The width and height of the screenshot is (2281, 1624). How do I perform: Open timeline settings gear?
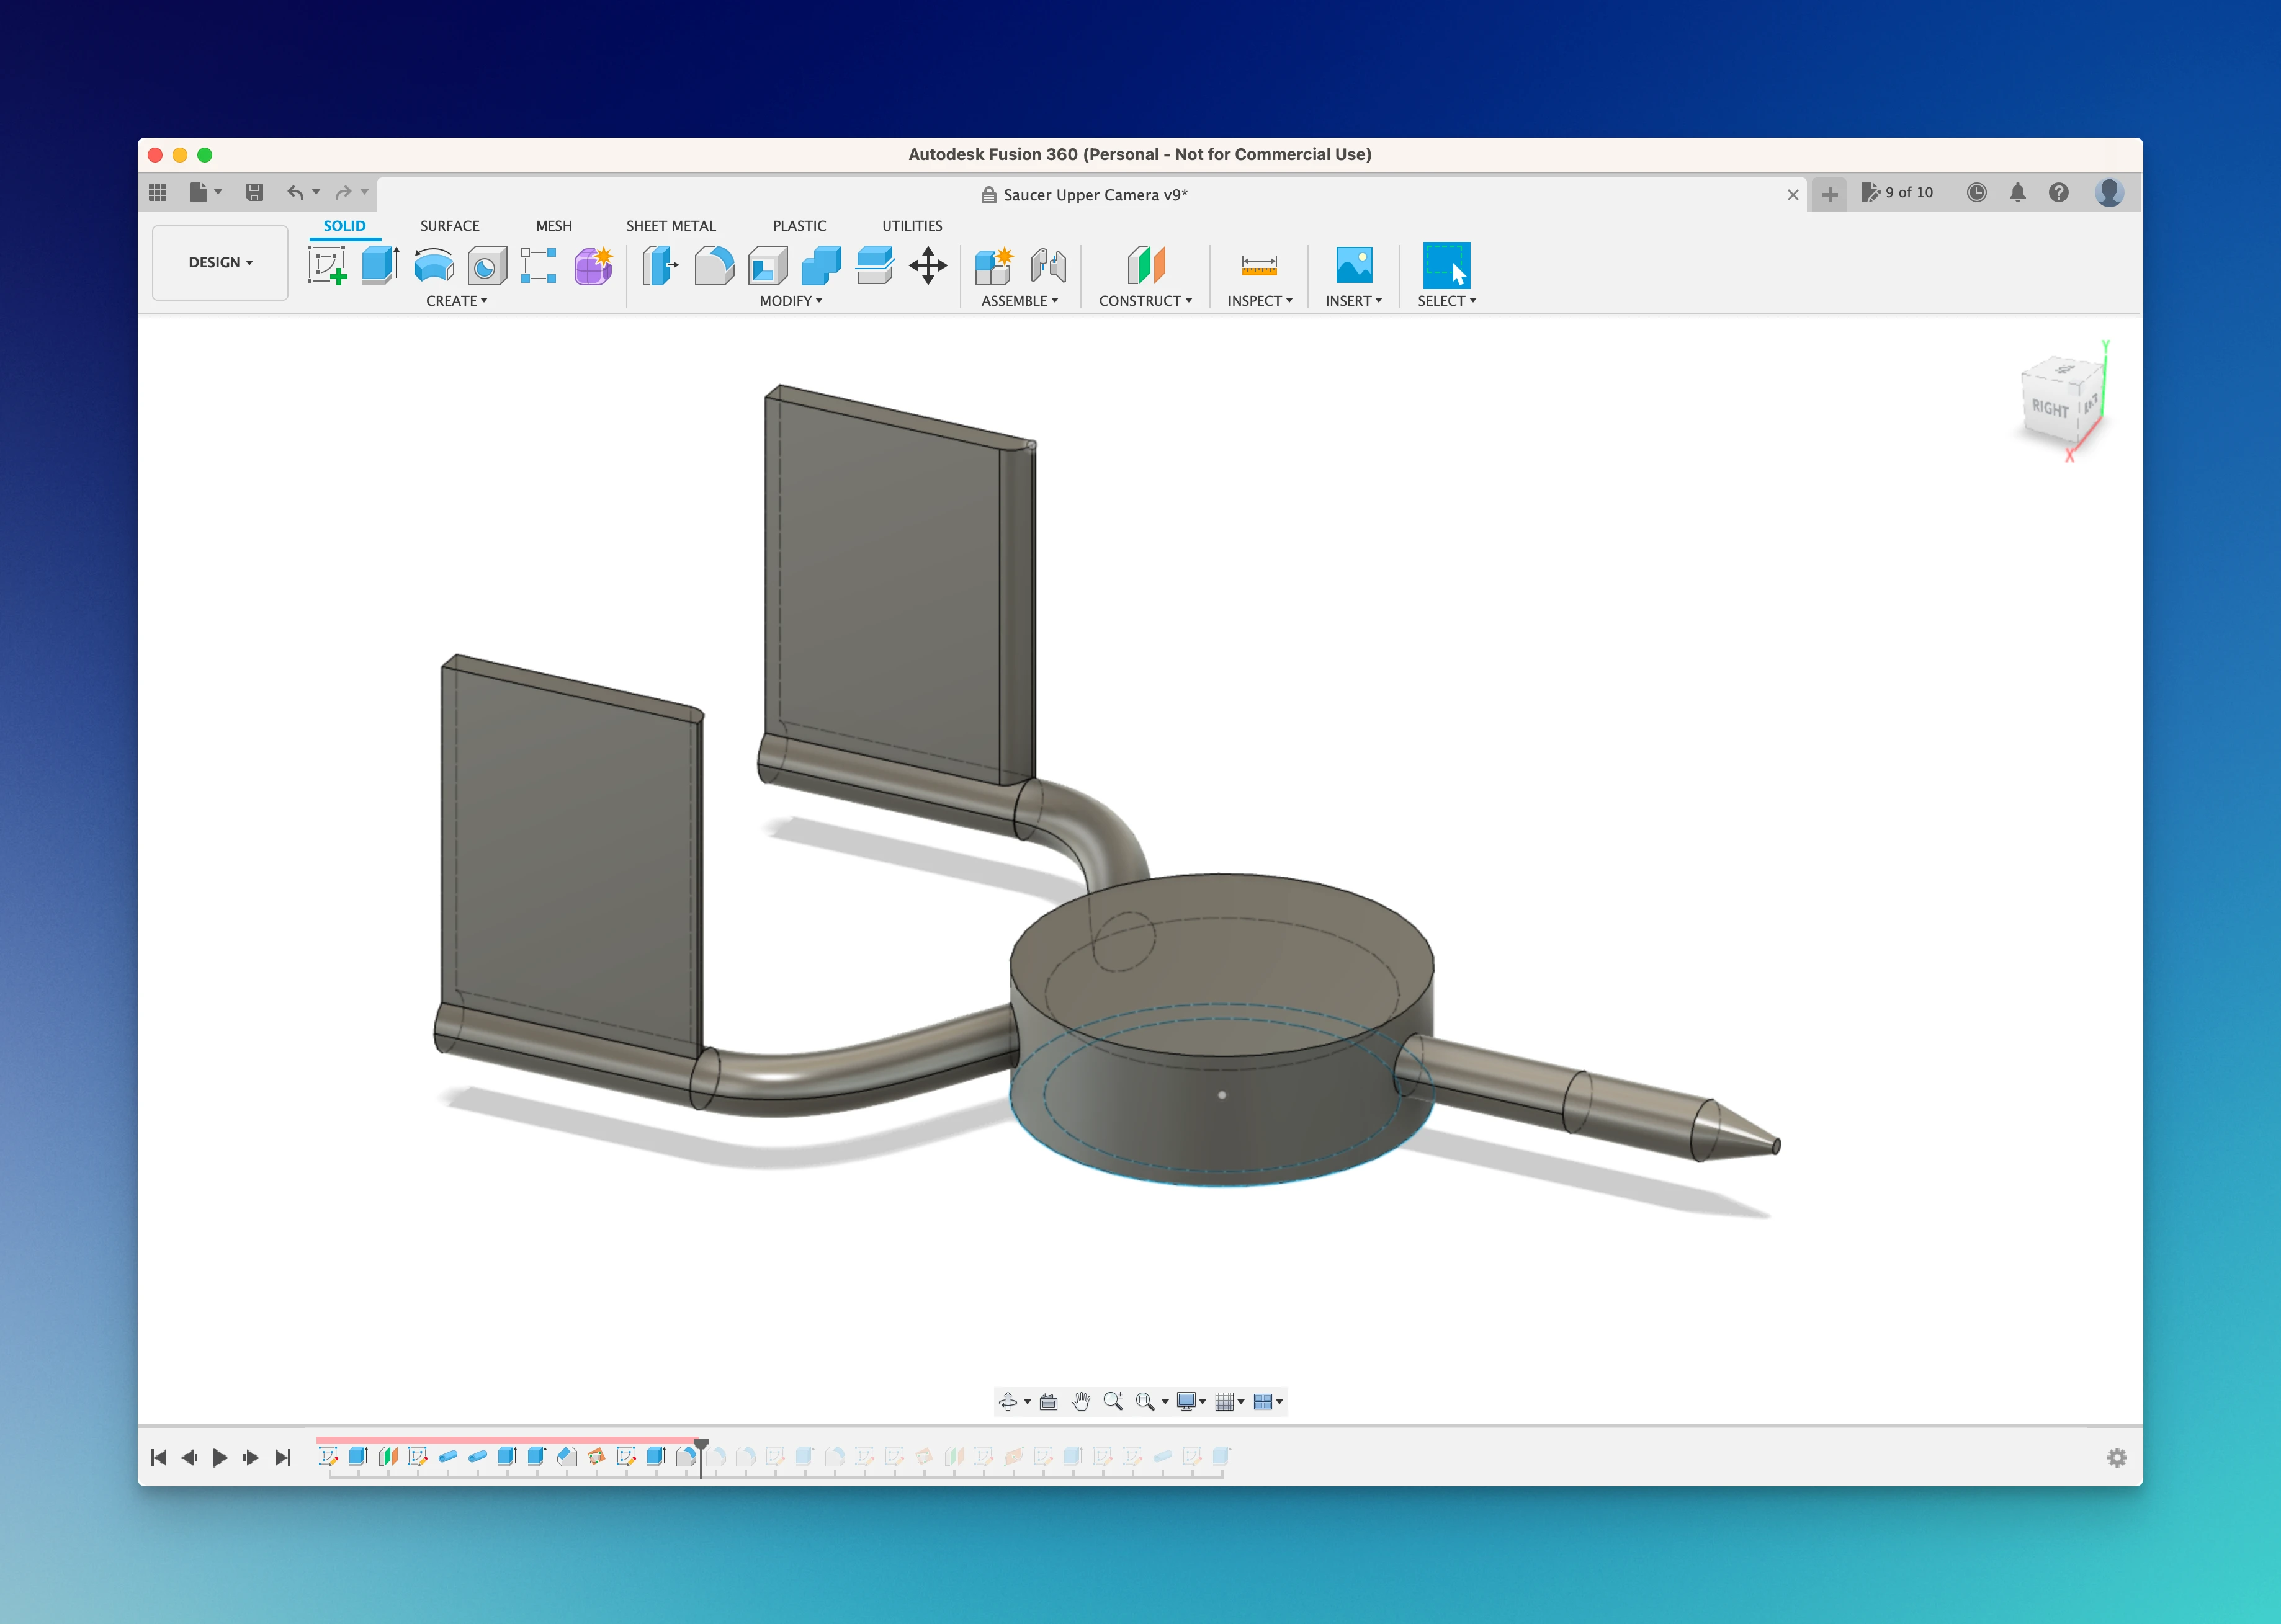tap(2116, 1457)
